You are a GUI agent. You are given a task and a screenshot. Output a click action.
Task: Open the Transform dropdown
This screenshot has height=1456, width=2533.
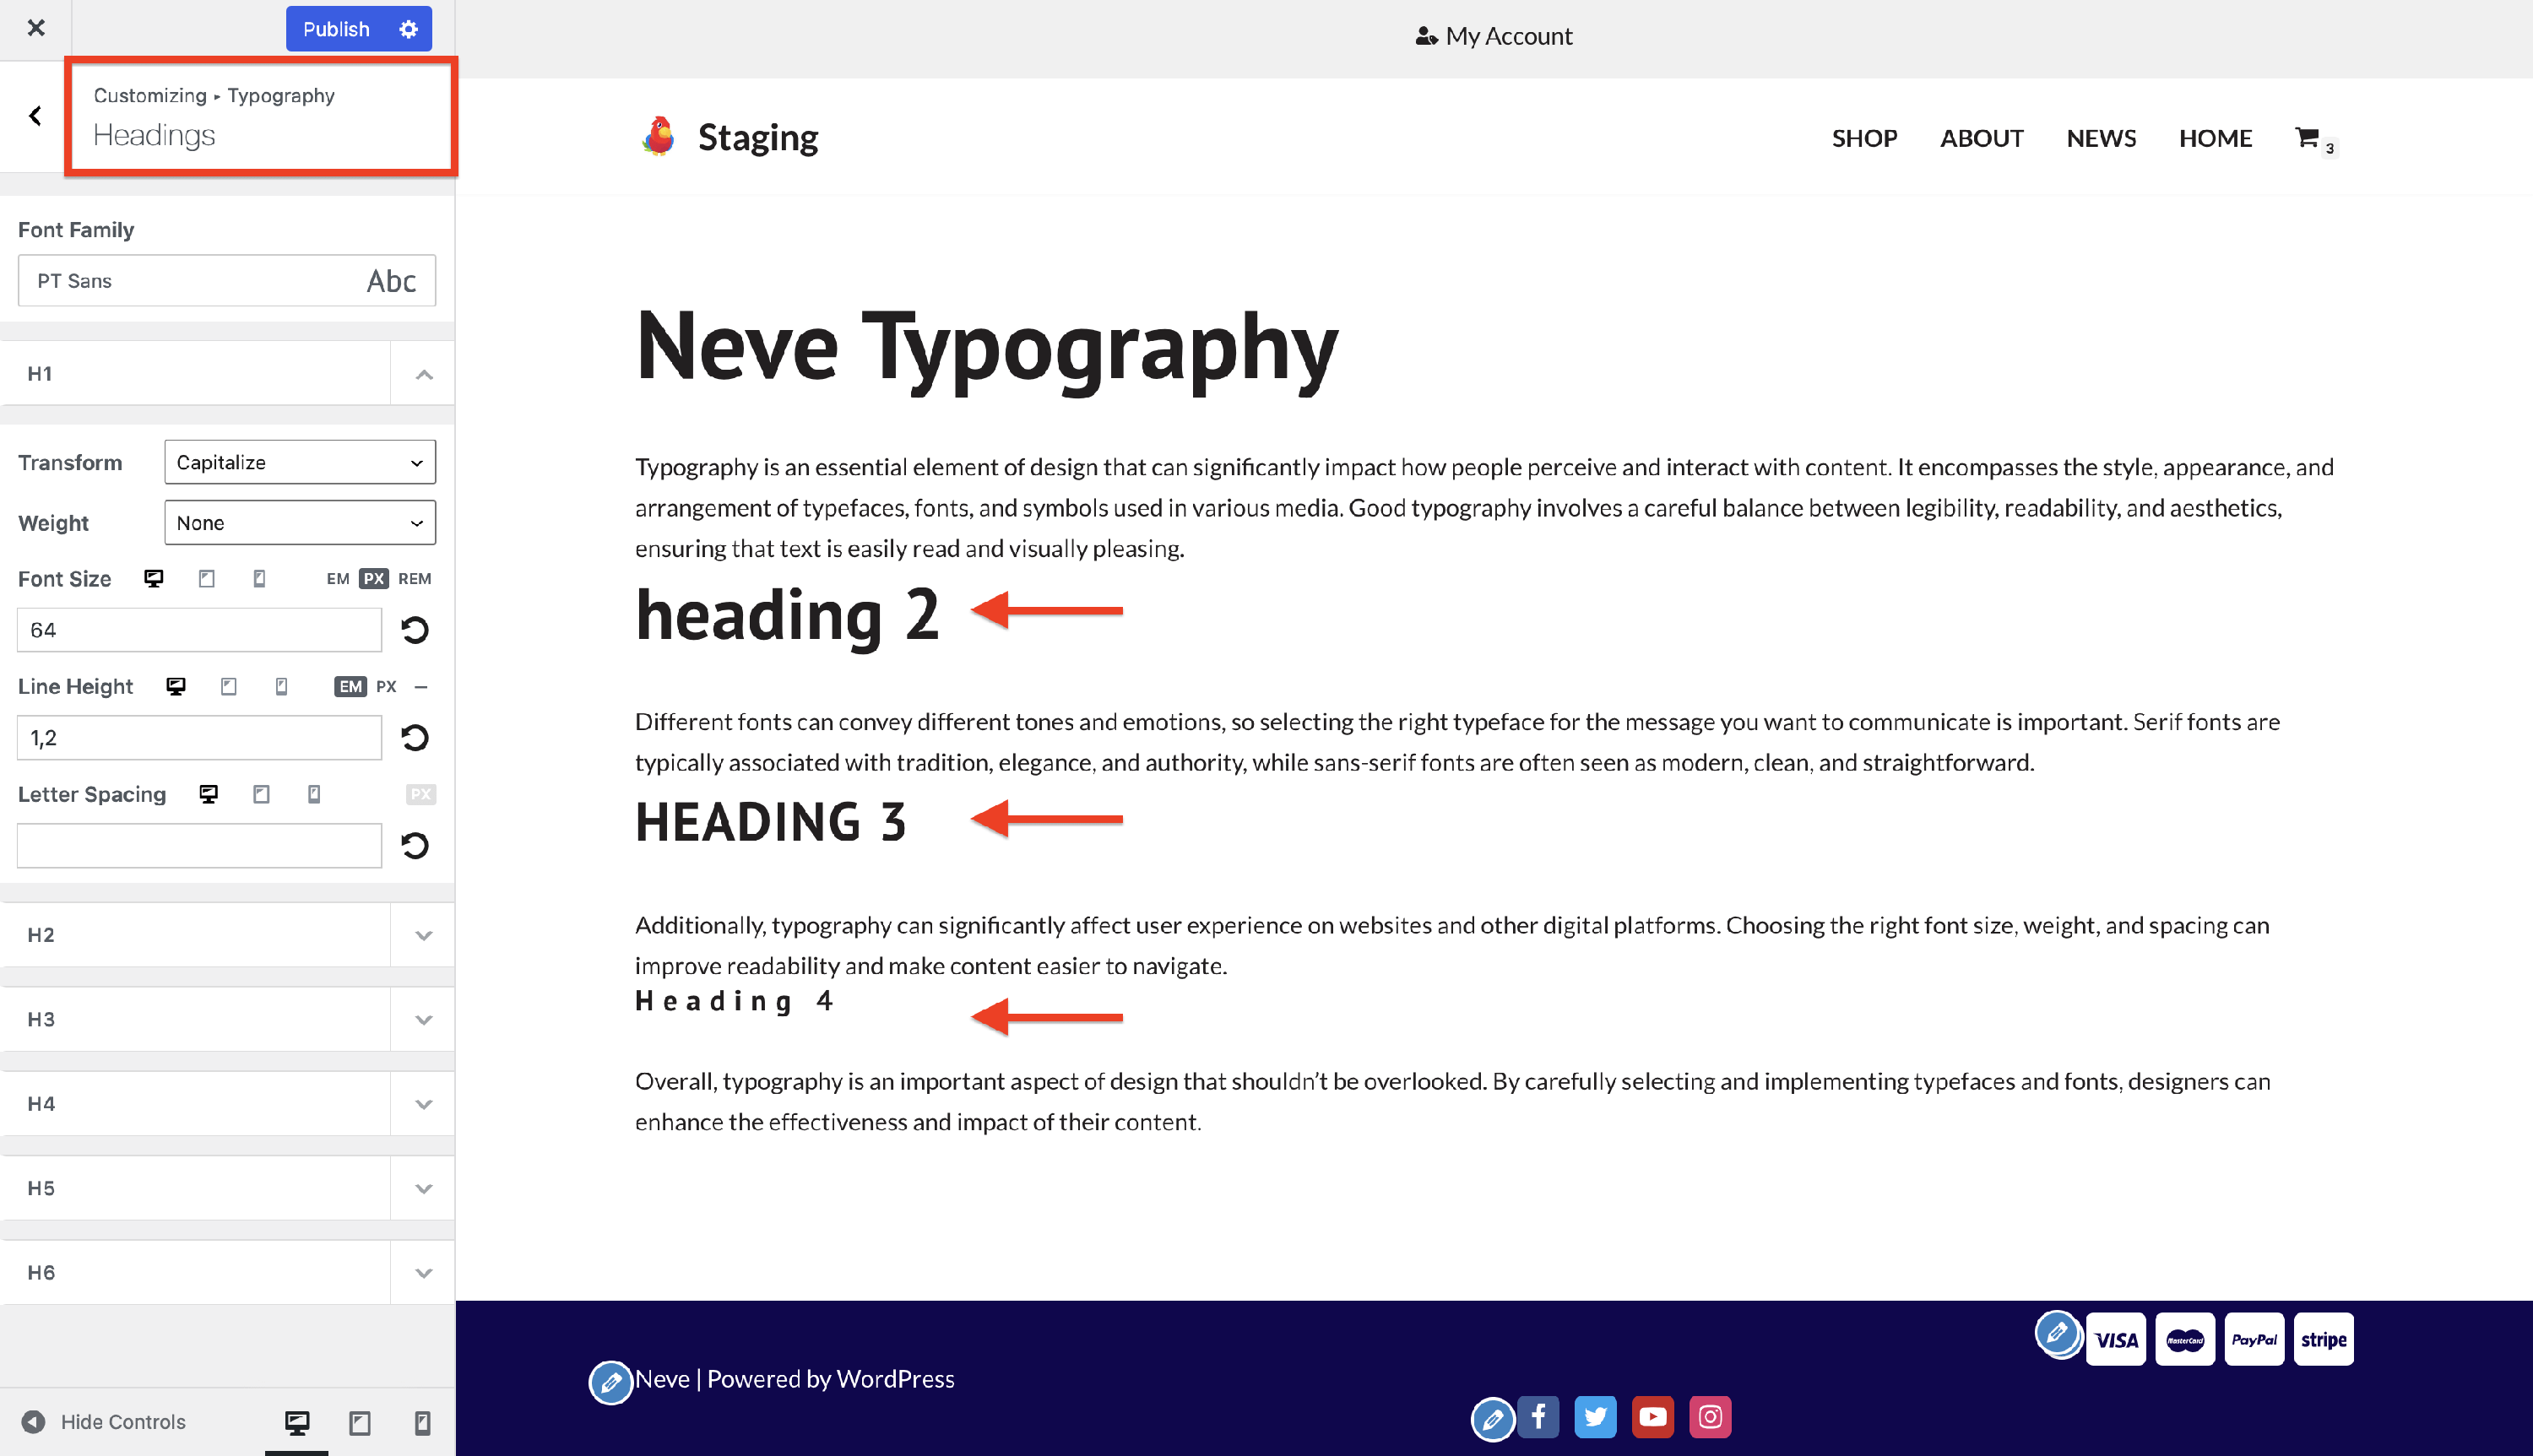(300, 462)
